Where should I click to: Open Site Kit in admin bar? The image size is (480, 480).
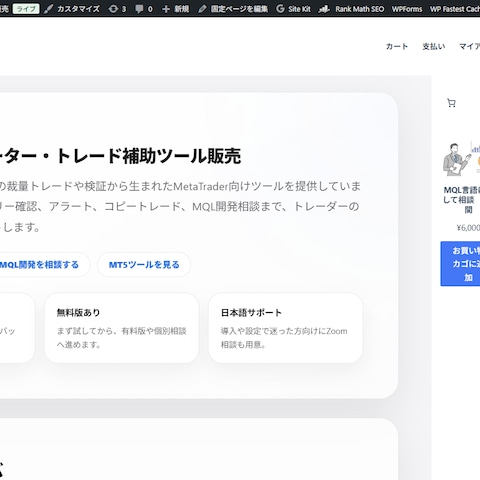(293, 9)
